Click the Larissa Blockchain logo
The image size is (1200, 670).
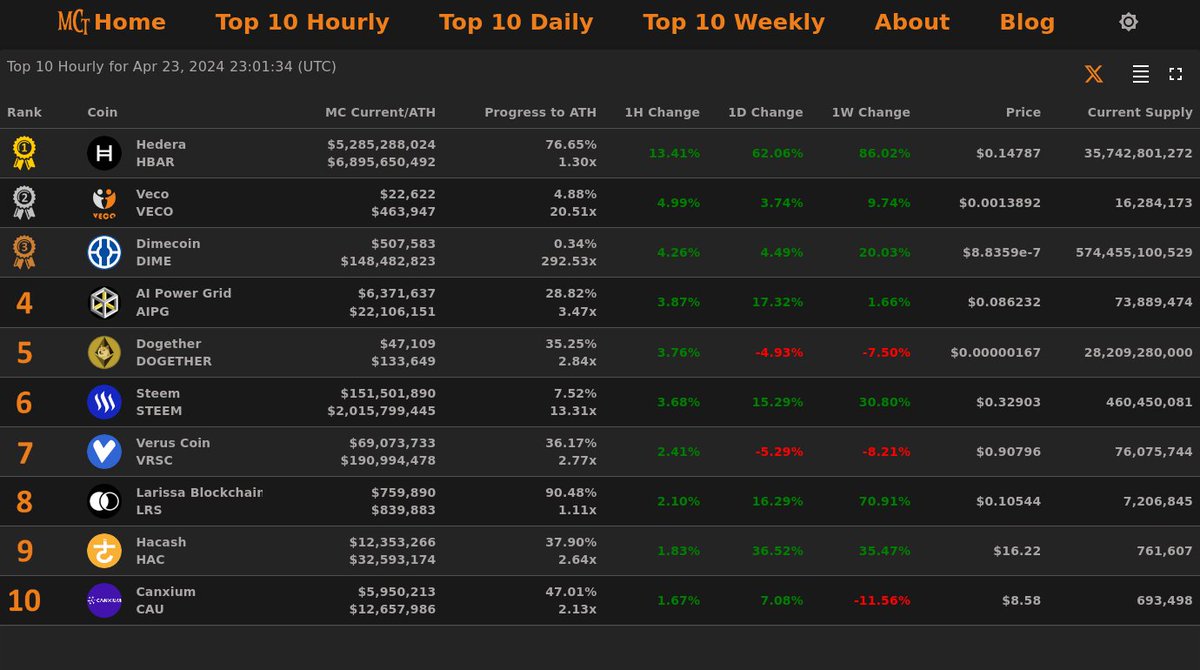click(x=104, y=501)
